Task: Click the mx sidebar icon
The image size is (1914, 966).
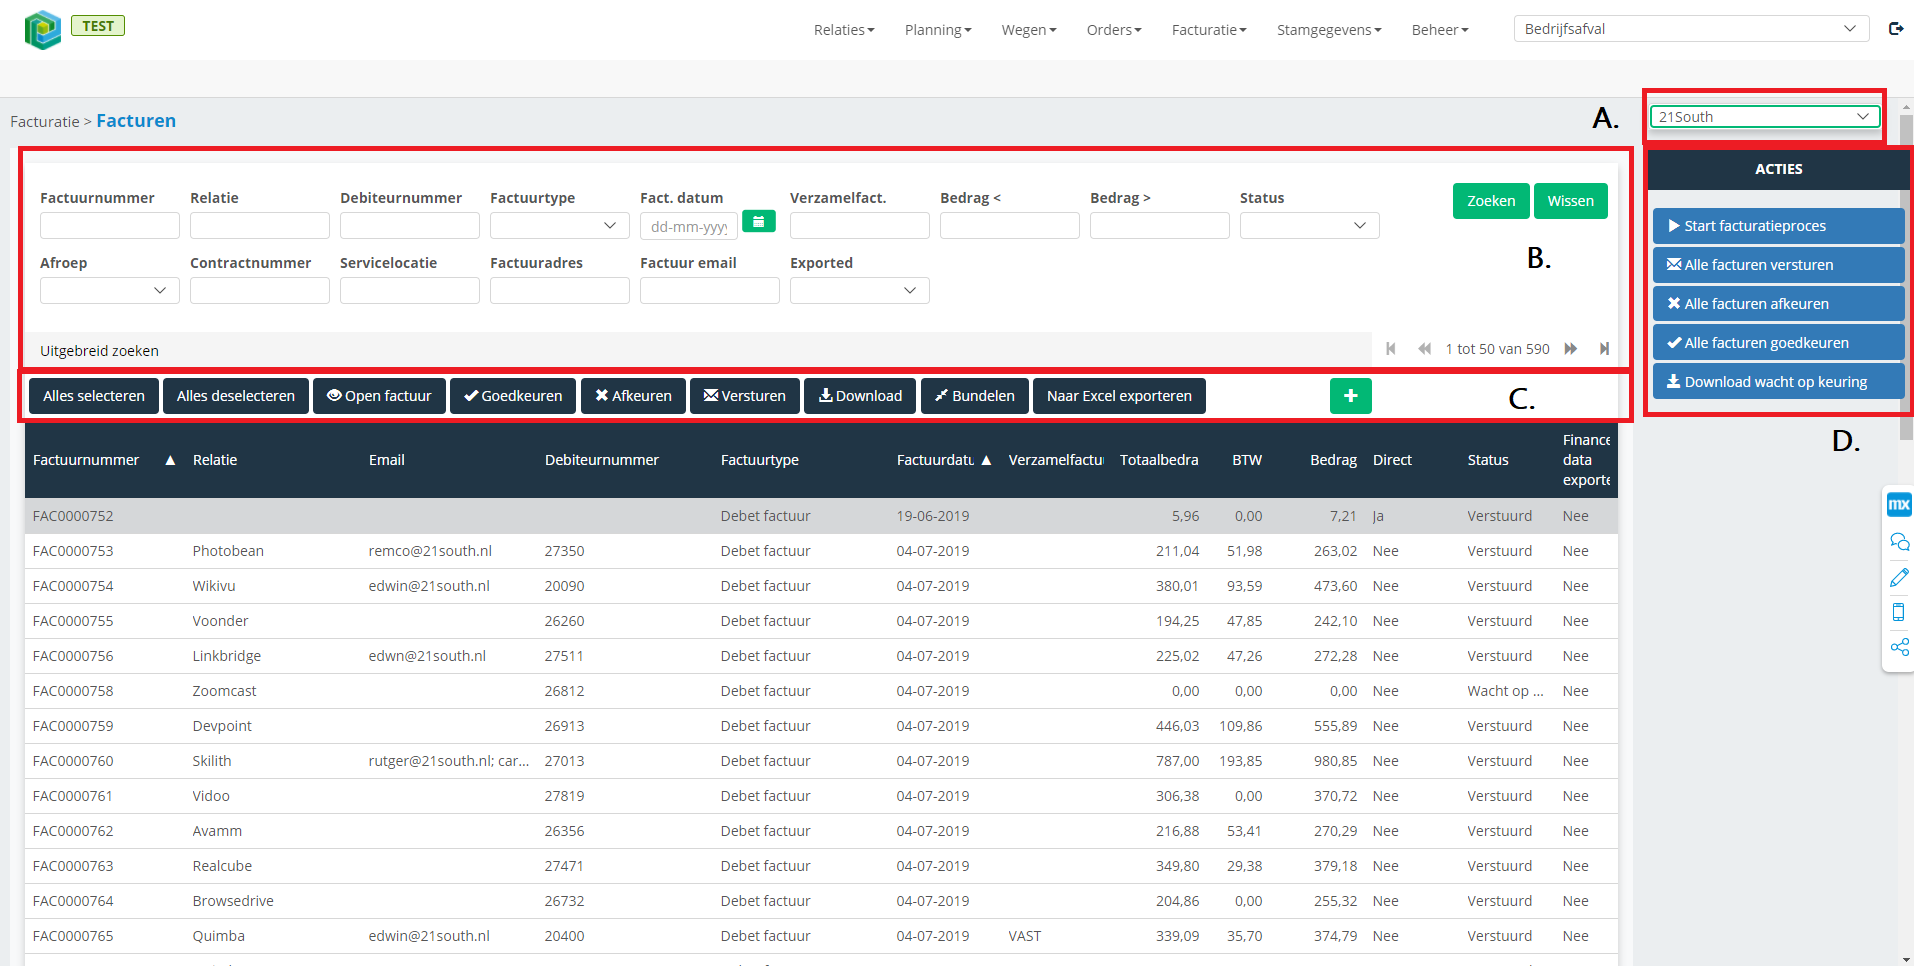Action: click(x=1898, y=505)
